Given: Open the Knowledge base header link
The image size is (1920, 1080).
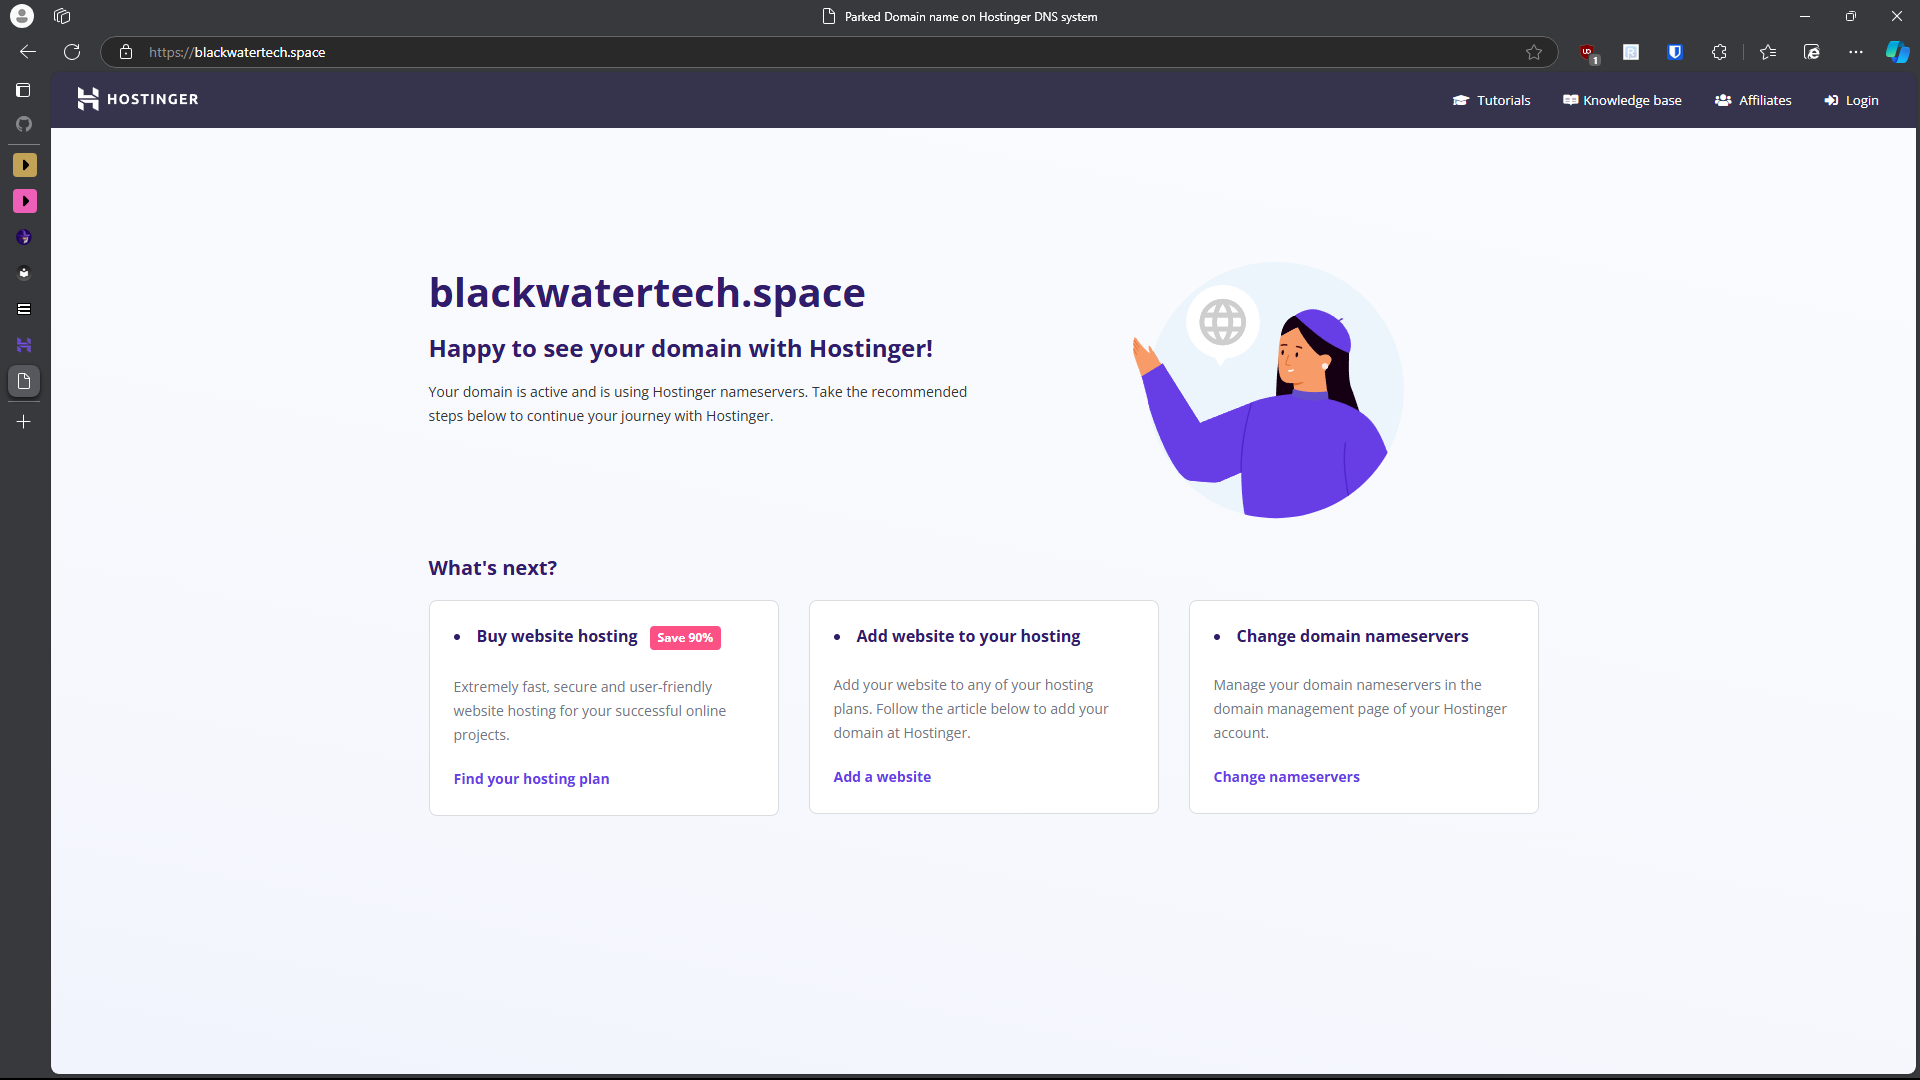Looking at the screenshot, I should [1622, 100].
